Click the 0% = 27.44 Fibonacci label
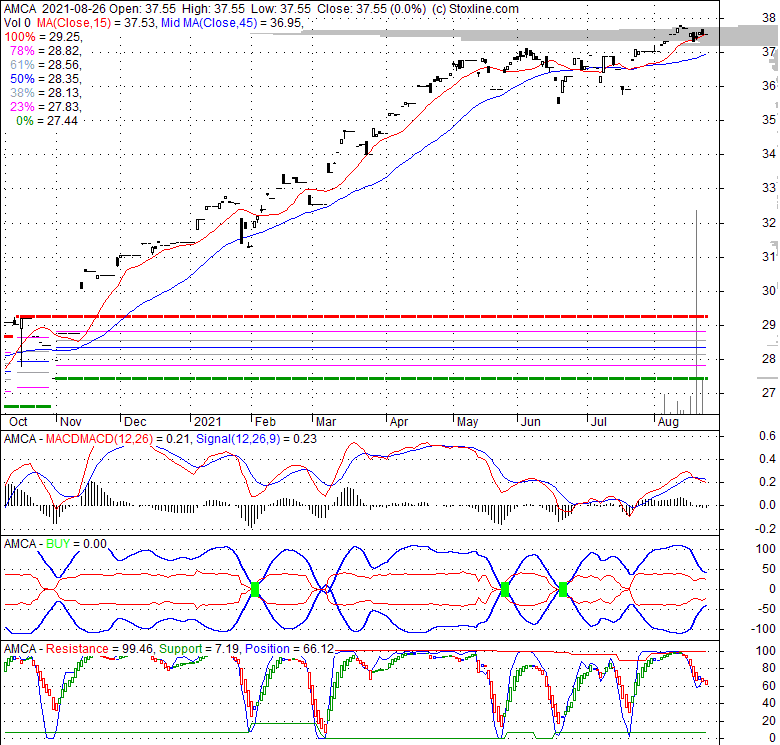 47,120
